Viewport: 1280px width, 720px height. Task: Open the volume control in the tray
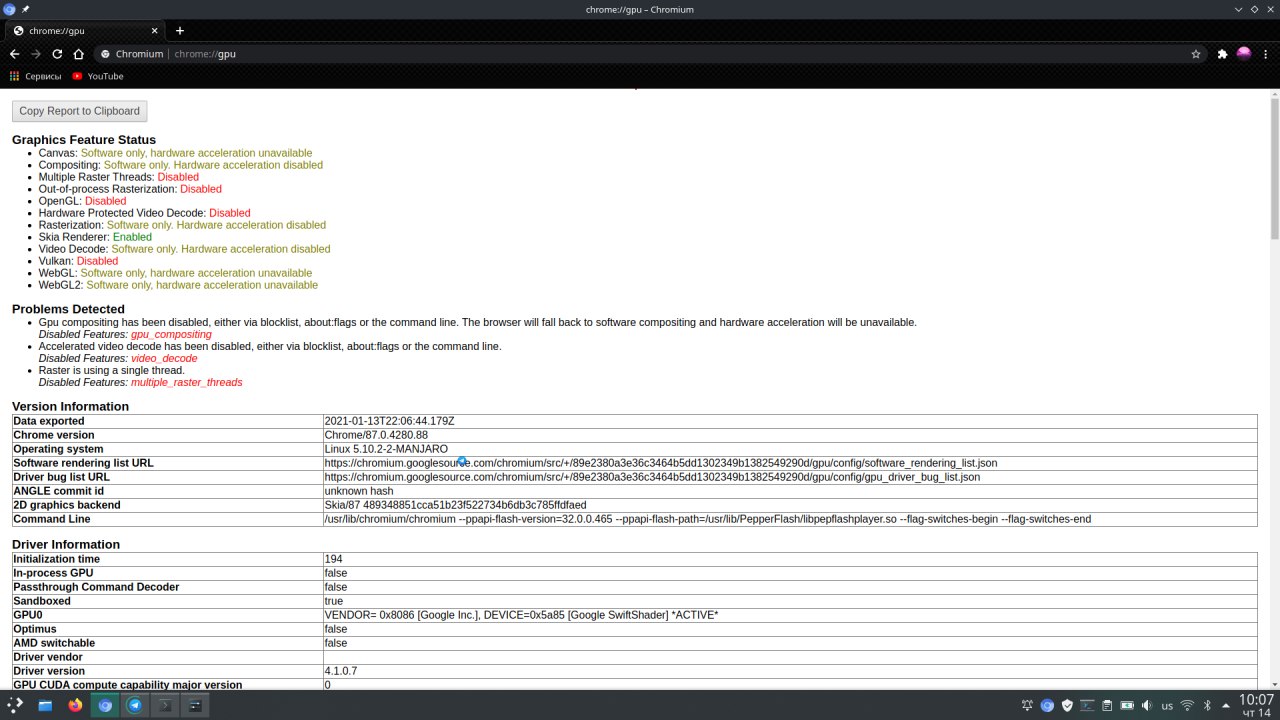point(1147,705)
